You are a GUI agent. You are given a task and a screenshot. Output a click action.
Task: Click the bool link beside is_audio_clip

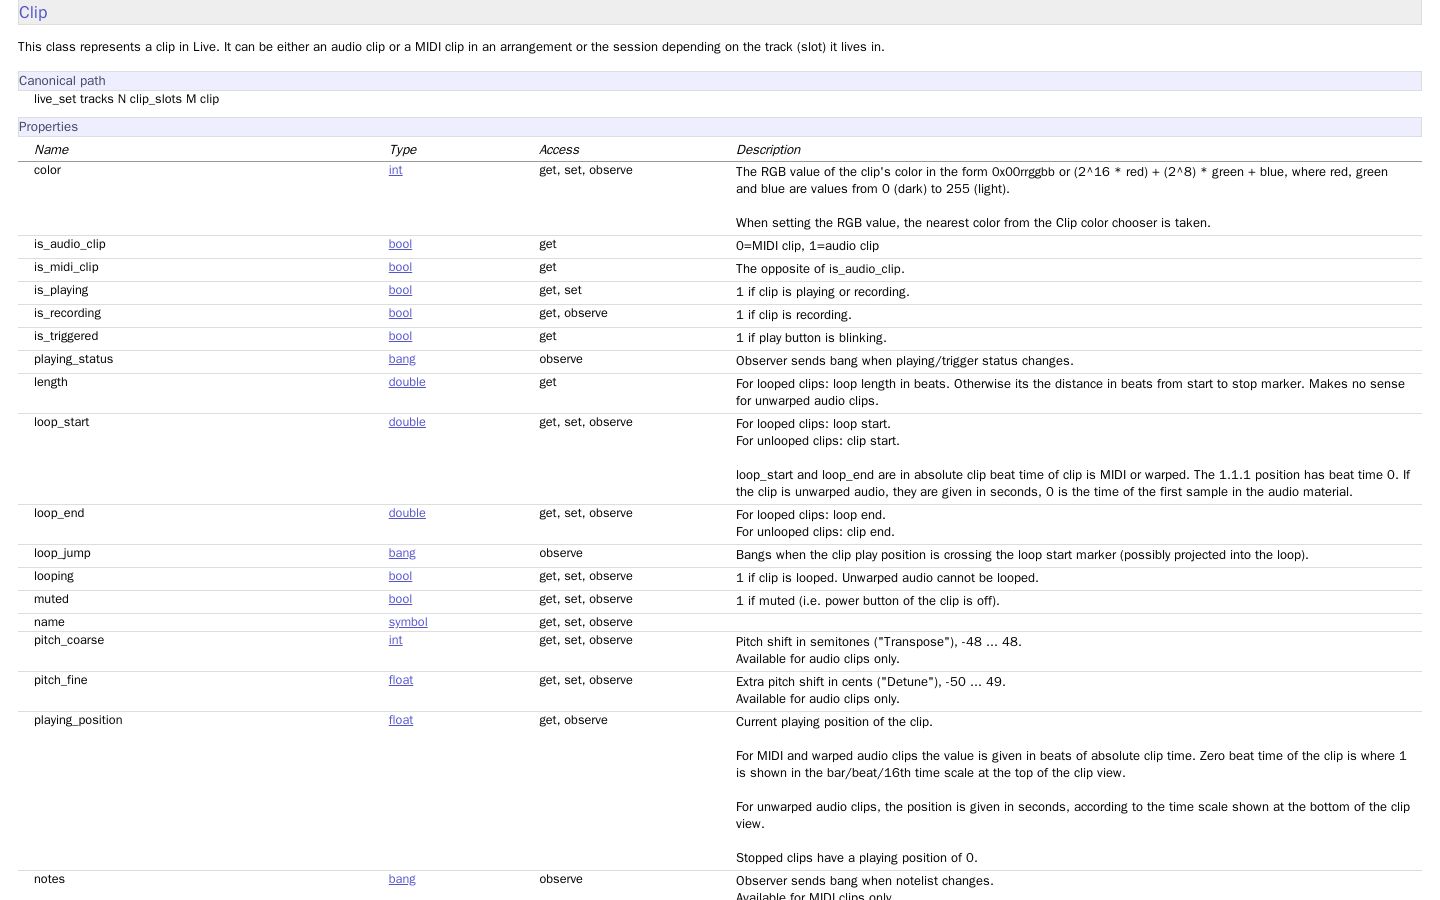tap(400, 244)
